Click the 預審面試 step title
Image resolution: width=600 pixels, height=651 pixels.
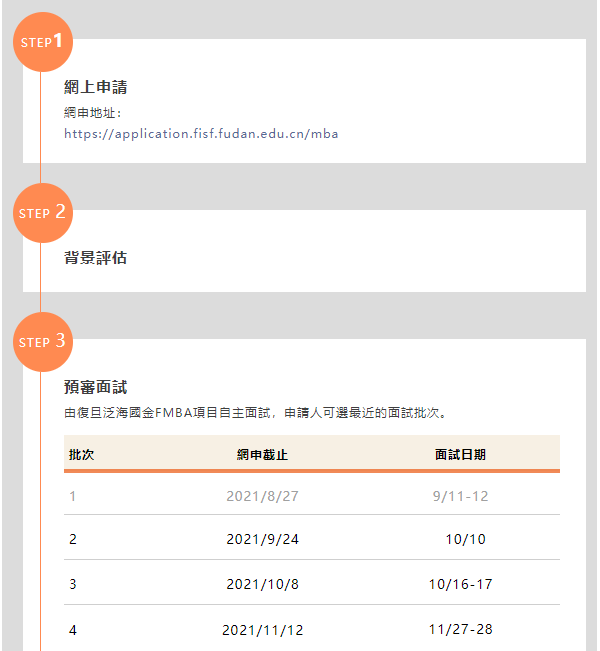coord(95,387)
